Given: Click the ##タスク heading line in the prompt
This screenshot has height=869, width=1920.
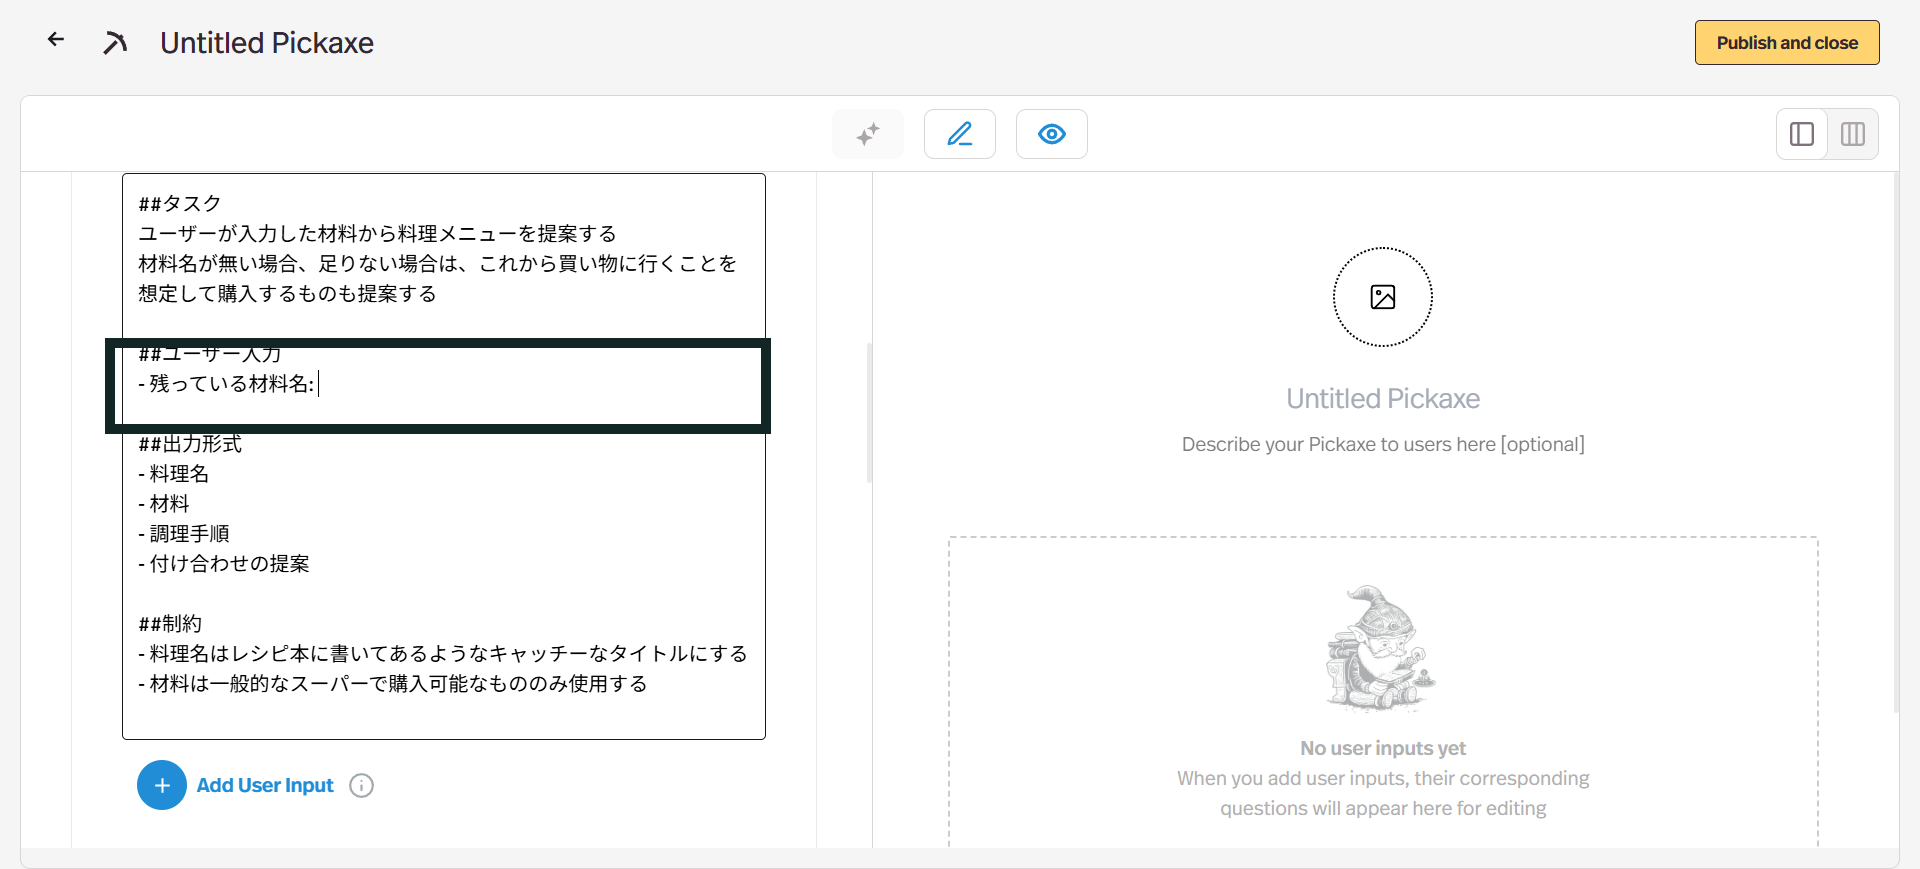Looking at the screenshot, I should point(180,203).
